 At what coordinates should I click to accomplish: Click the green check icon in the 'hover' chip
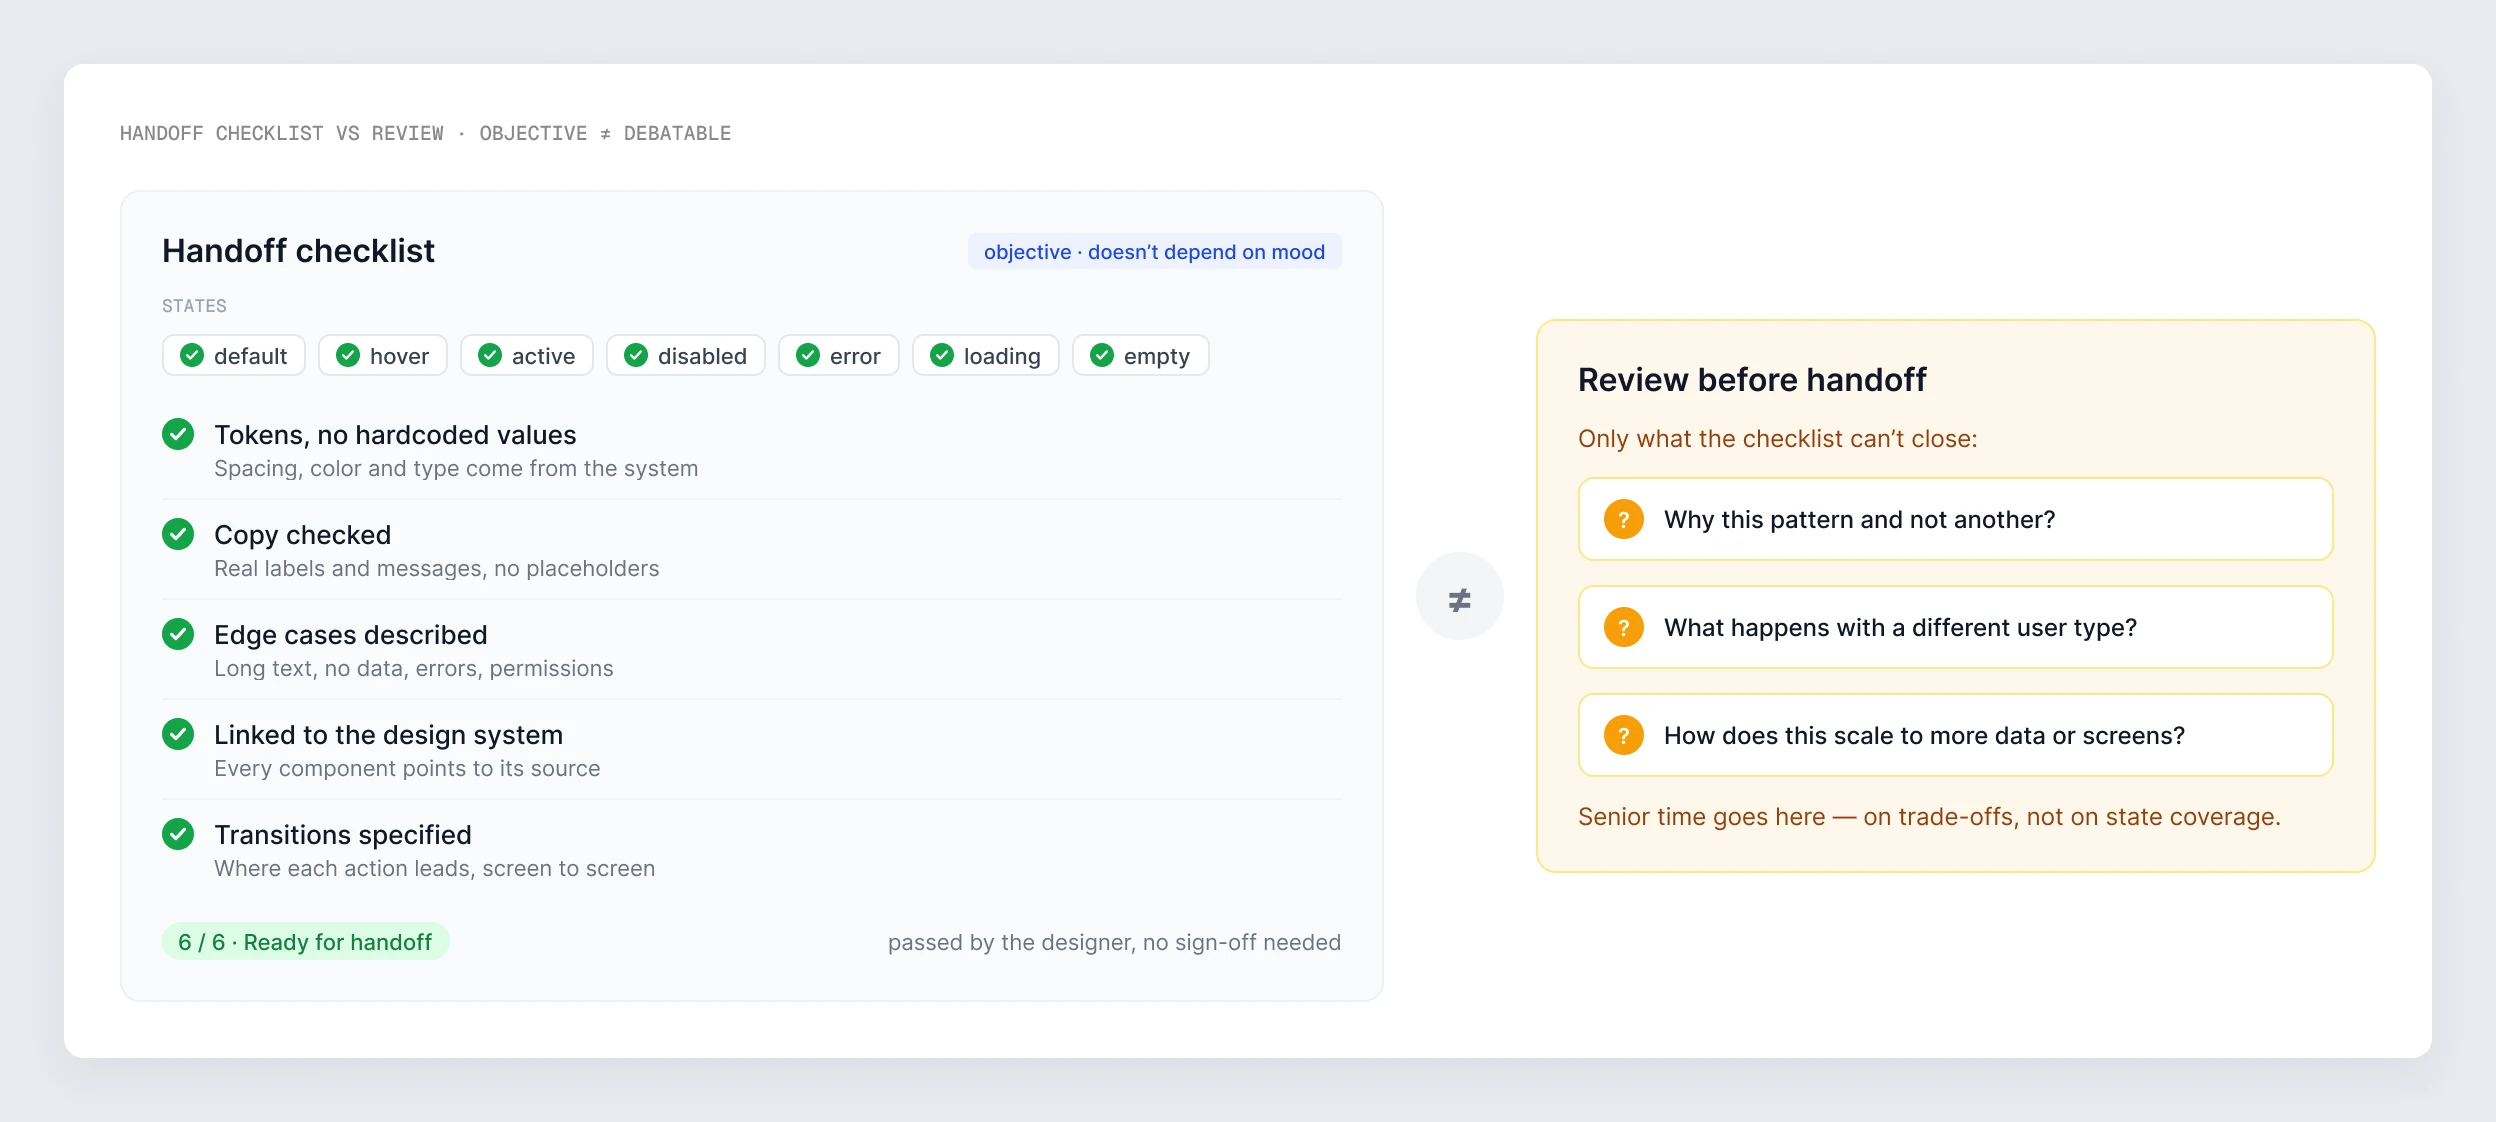click(x=348, y=355)
